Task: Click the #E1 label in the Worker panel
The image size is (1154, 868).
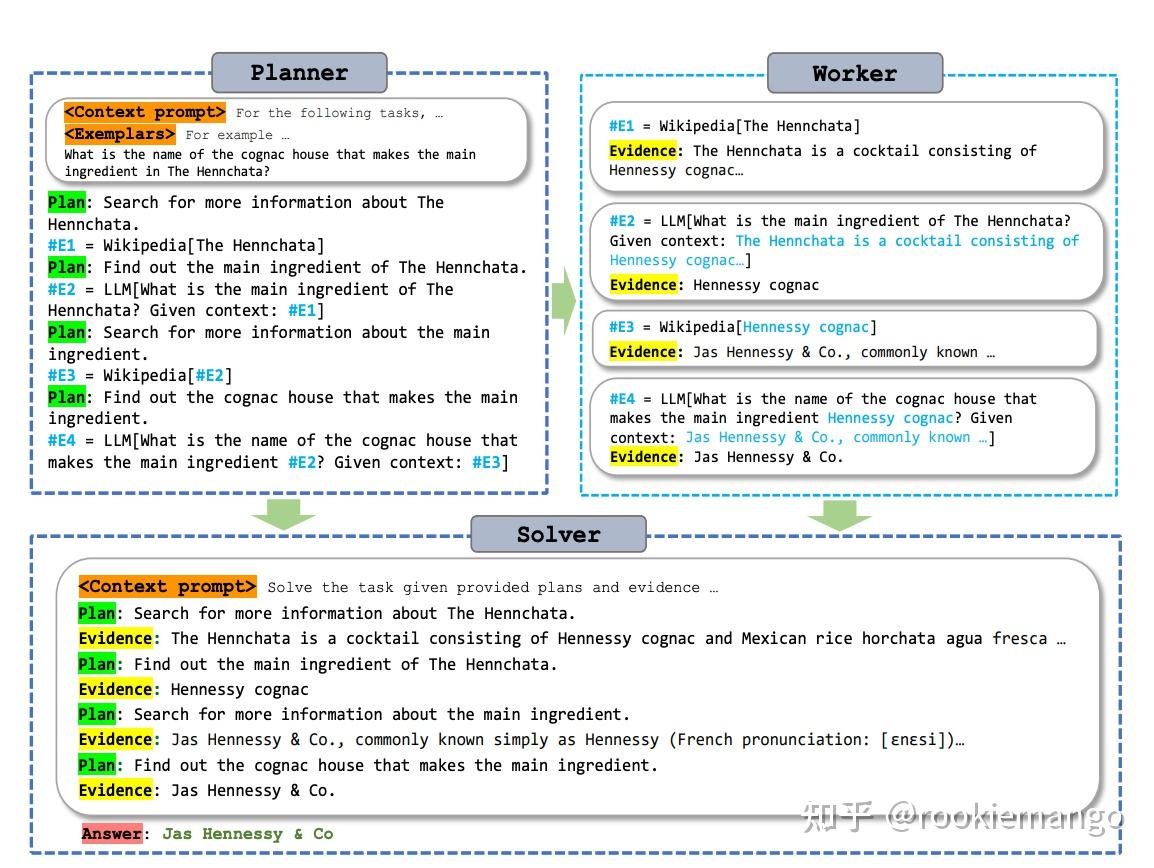Action: (x=621, y=126)
